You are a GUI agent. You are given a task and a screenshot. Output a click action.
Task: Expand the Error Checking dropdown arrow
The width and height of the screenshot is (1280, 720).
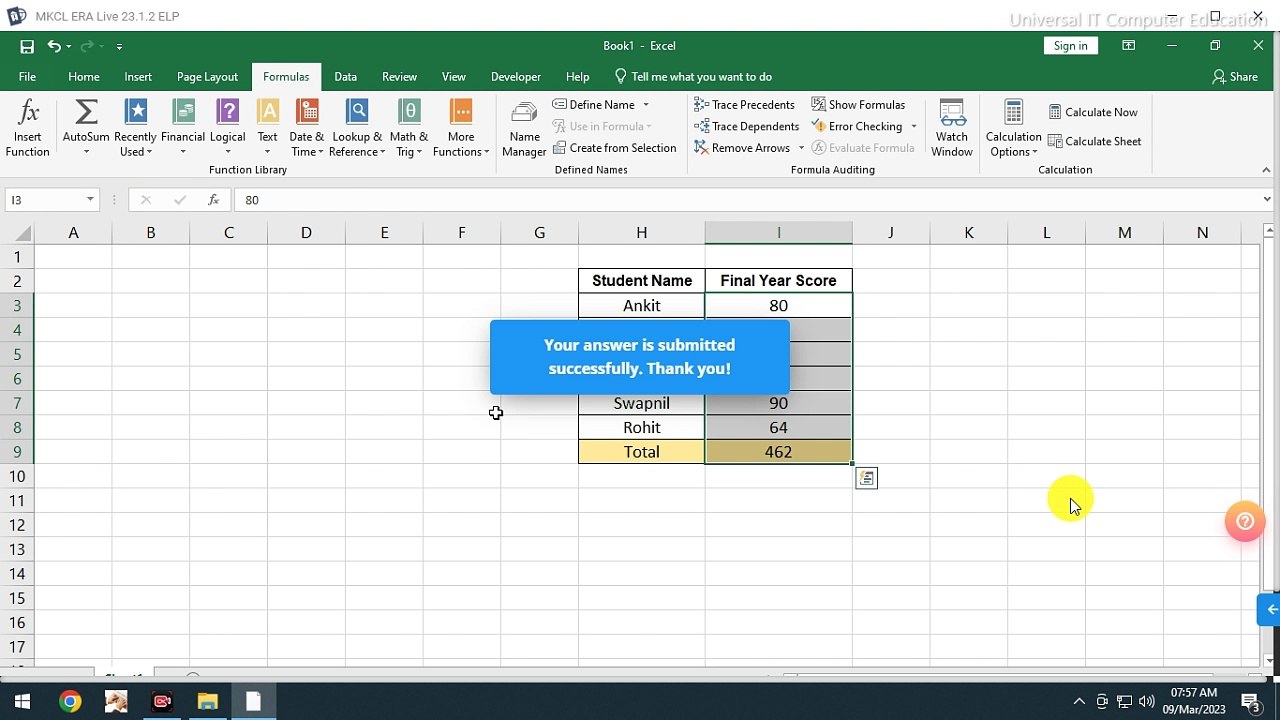tap(913, 127)
